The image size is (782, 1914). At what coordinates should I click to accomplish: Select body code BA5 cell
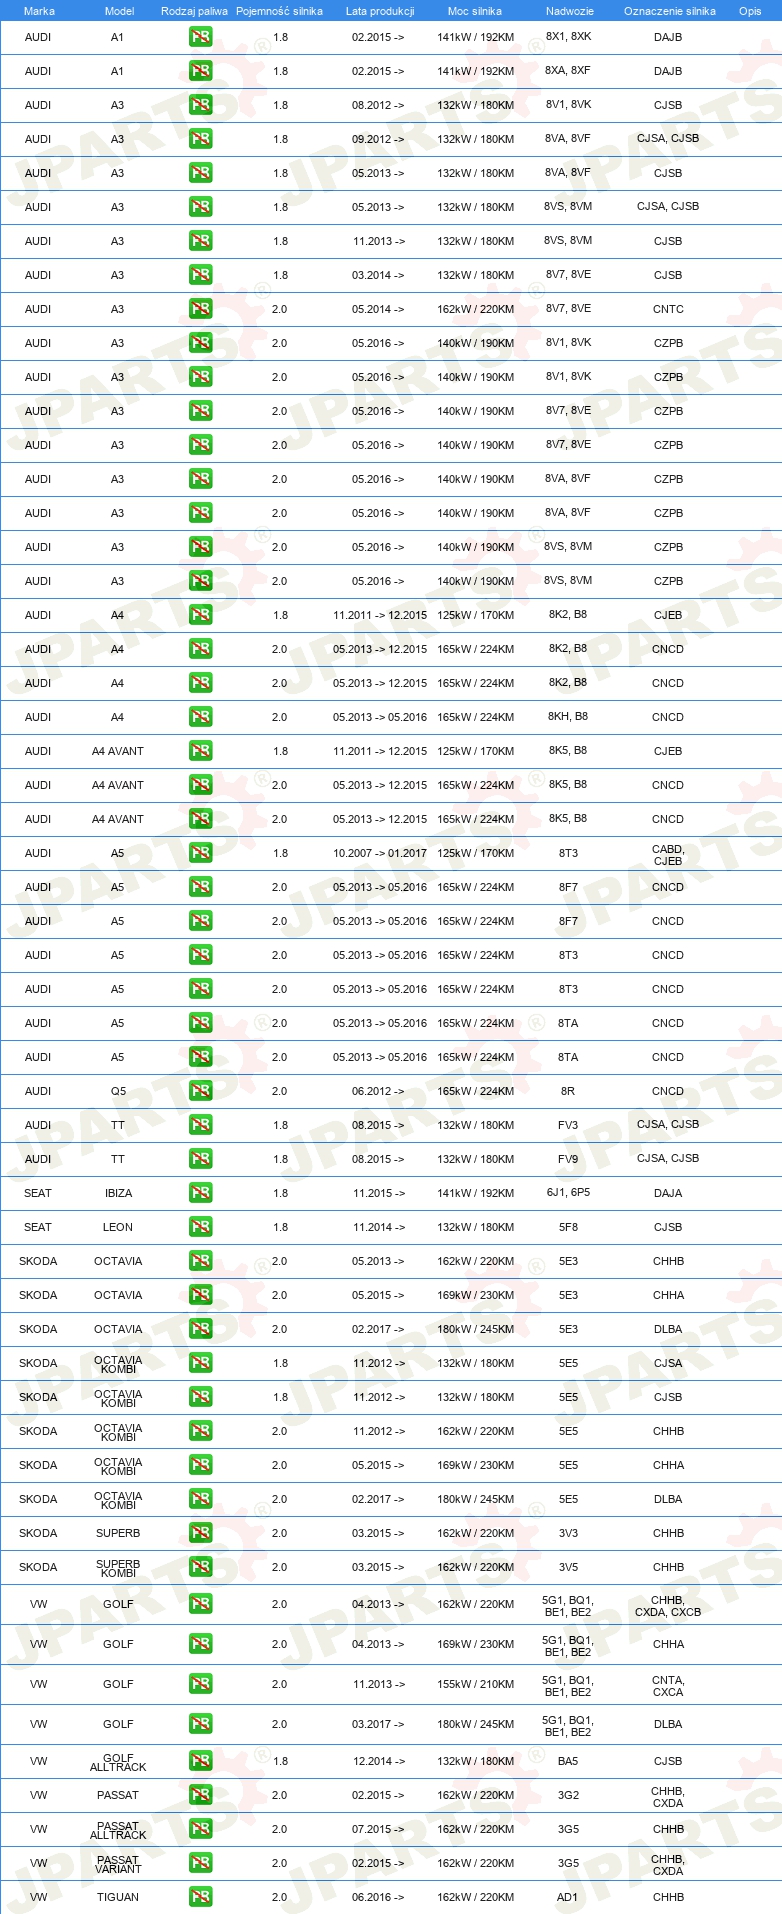tap(568, 1761)
